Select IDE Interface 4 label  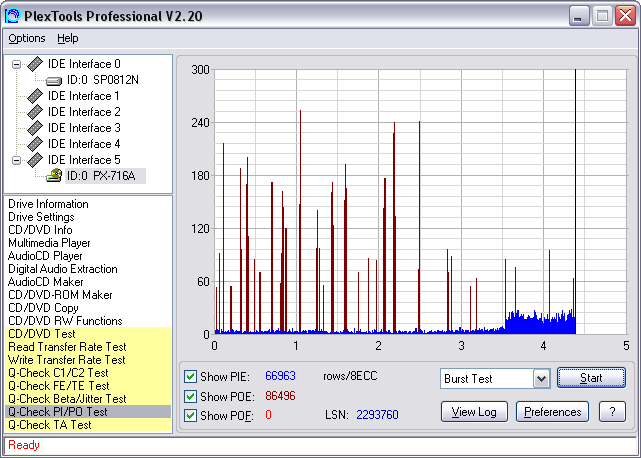(x=84, y=144)
